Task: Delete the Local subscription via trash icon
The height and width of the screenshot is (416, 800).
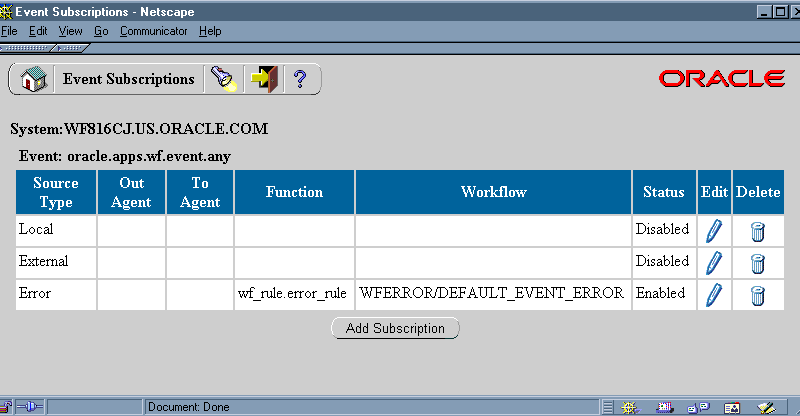Action: click(757, 231)
